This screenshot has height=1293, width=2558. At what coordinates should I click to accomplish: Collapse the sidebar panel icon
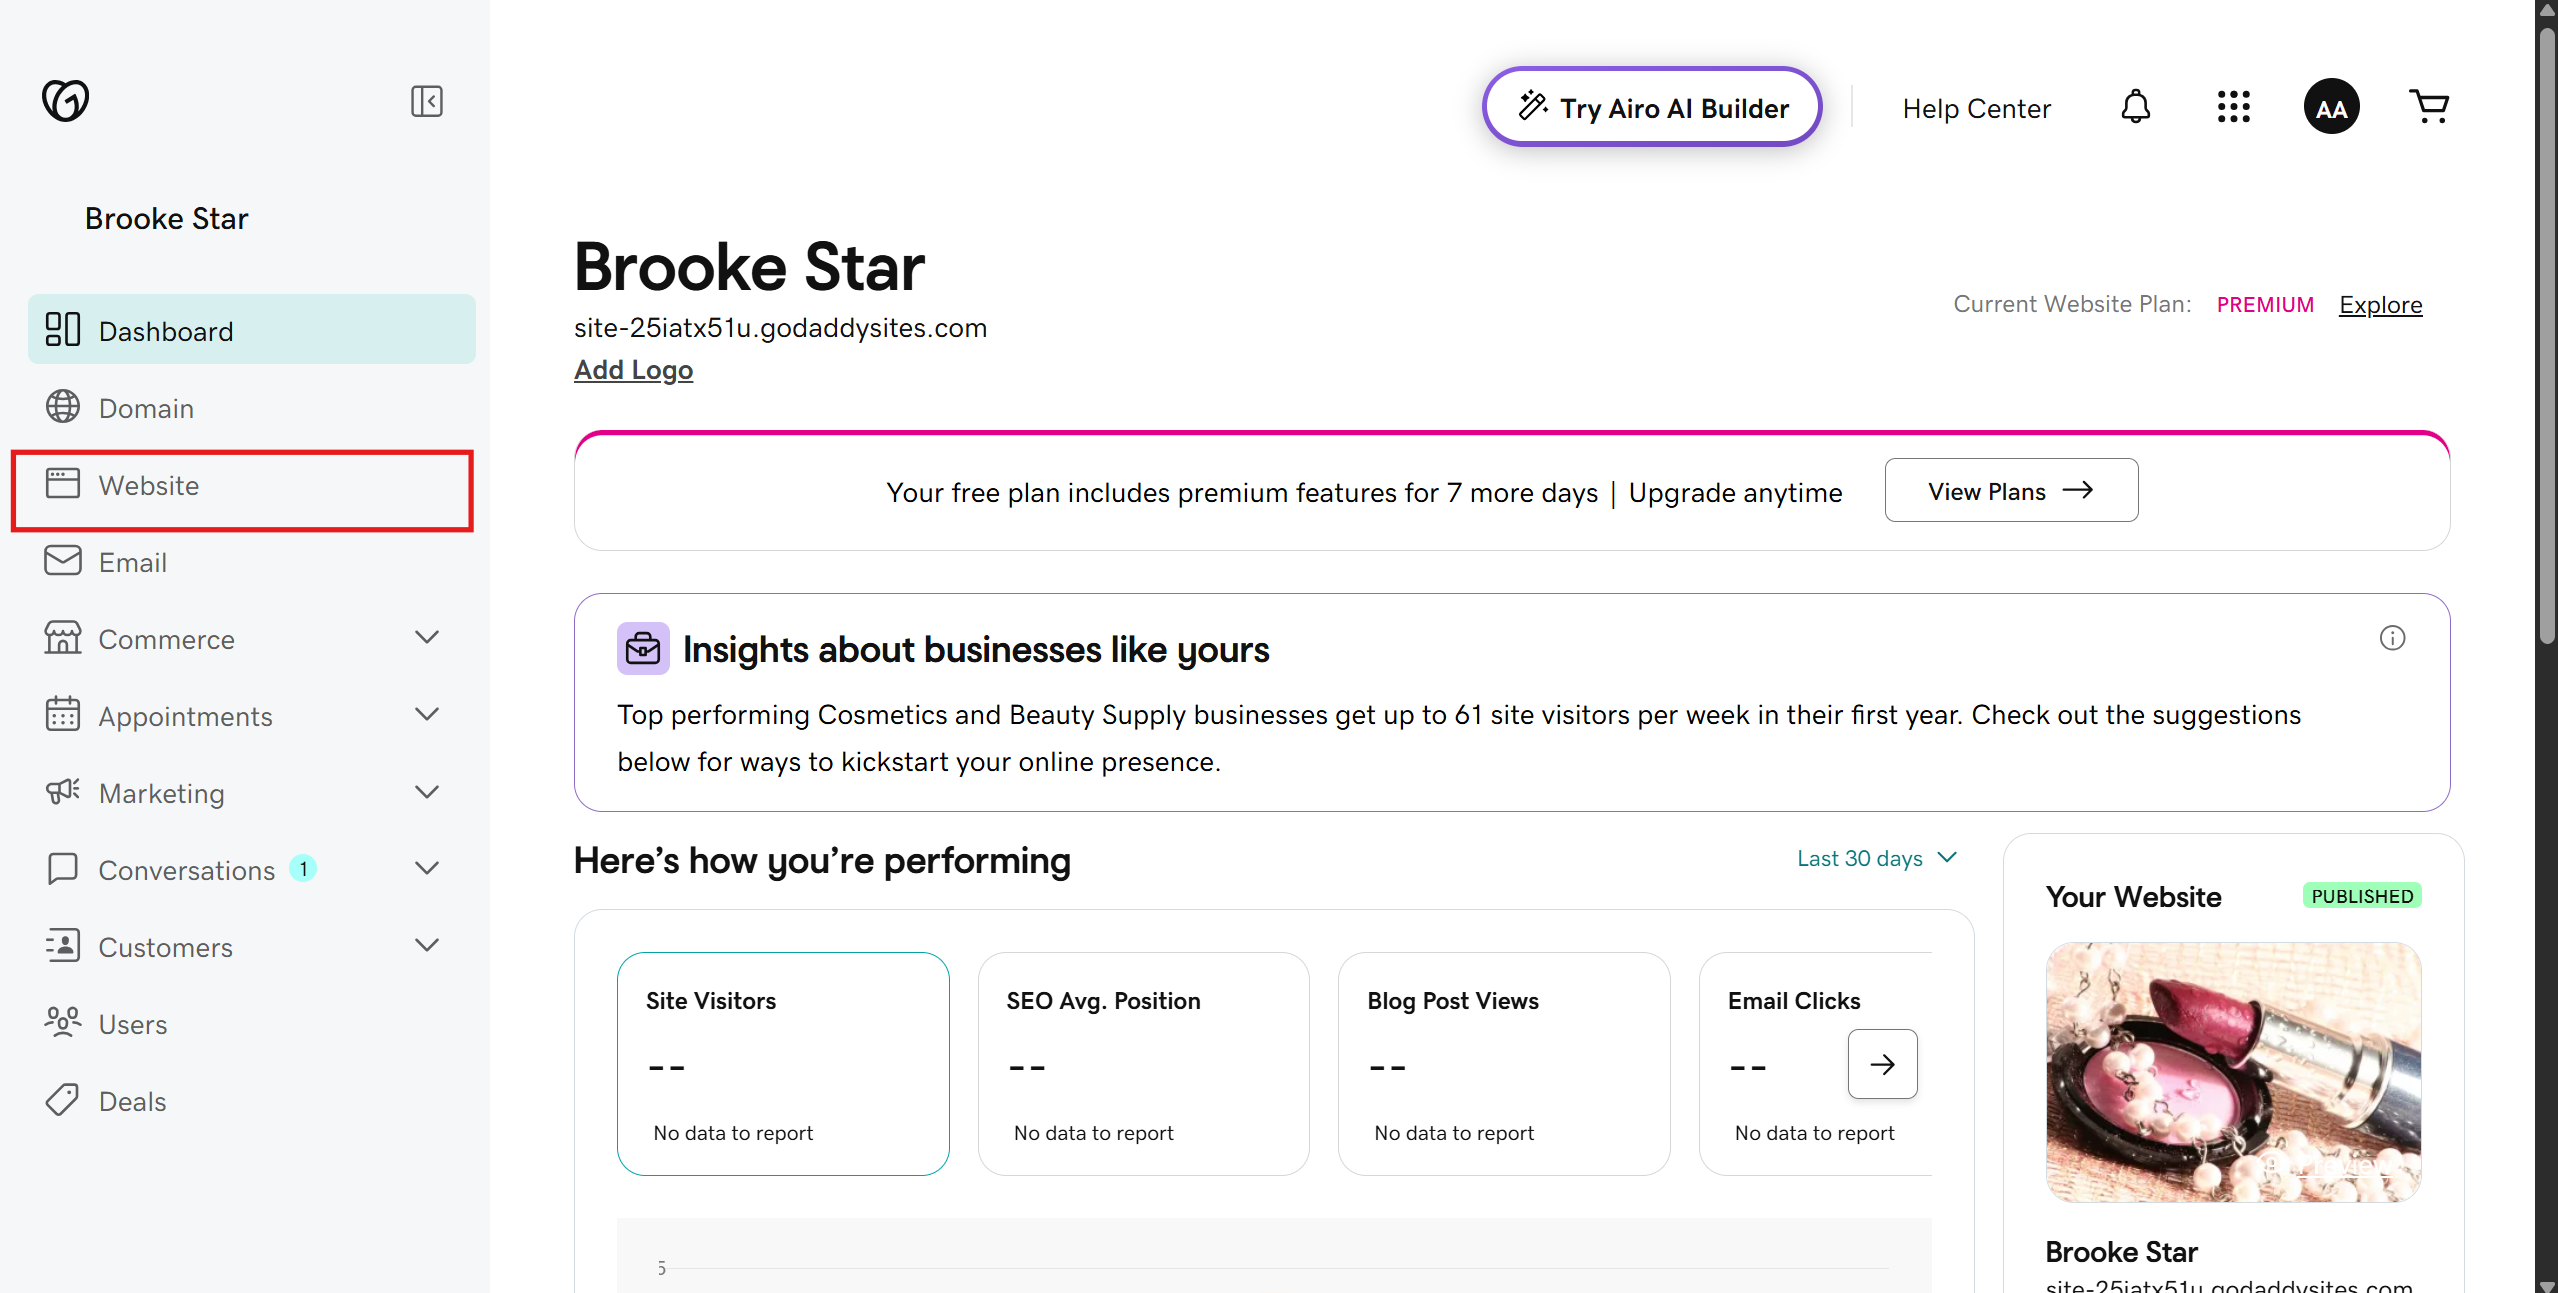[427, 101]
